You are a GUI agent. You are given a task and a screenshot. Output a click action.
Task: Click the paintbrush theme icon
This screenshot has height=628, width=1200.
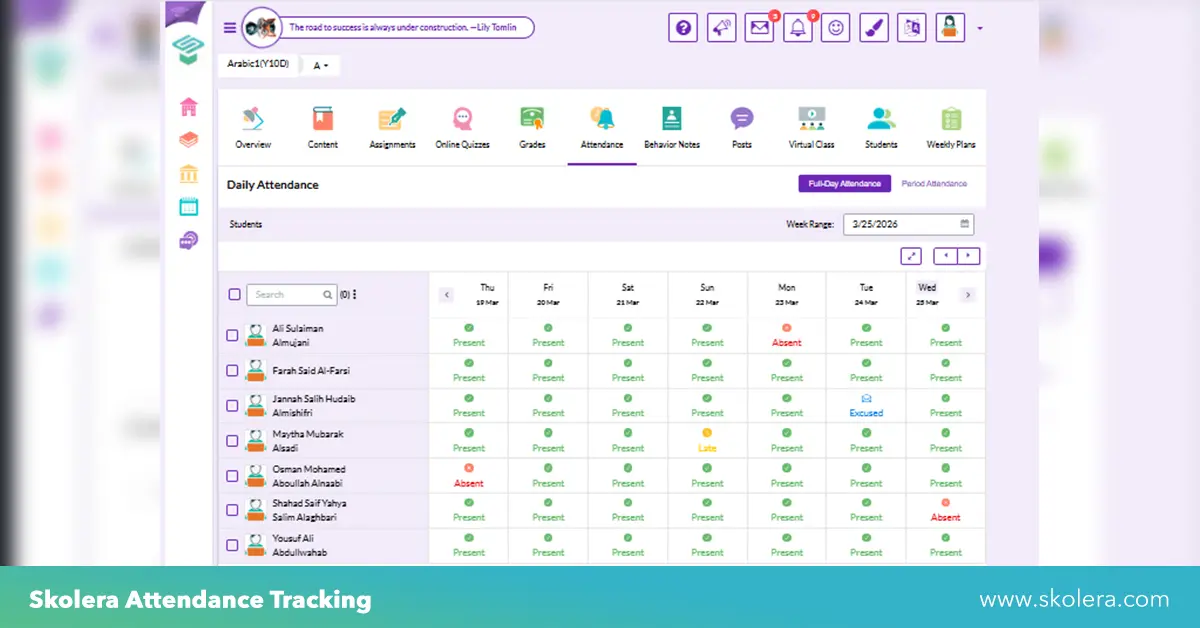pyautogui.click(x=874, y=28)
